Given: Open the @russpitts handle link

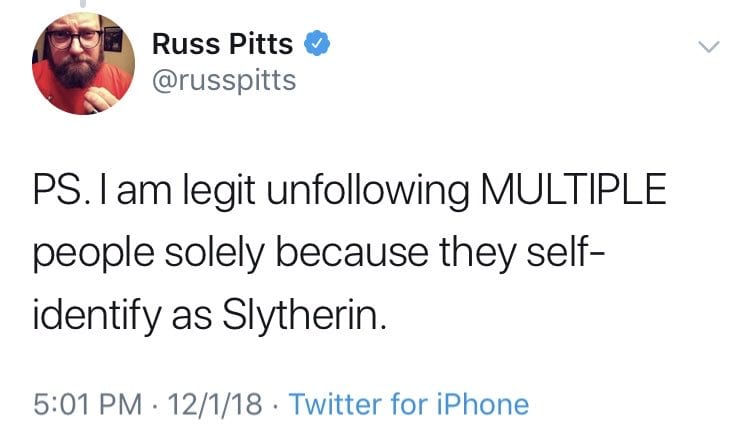Looking at the screenshot, I should 224,80.
